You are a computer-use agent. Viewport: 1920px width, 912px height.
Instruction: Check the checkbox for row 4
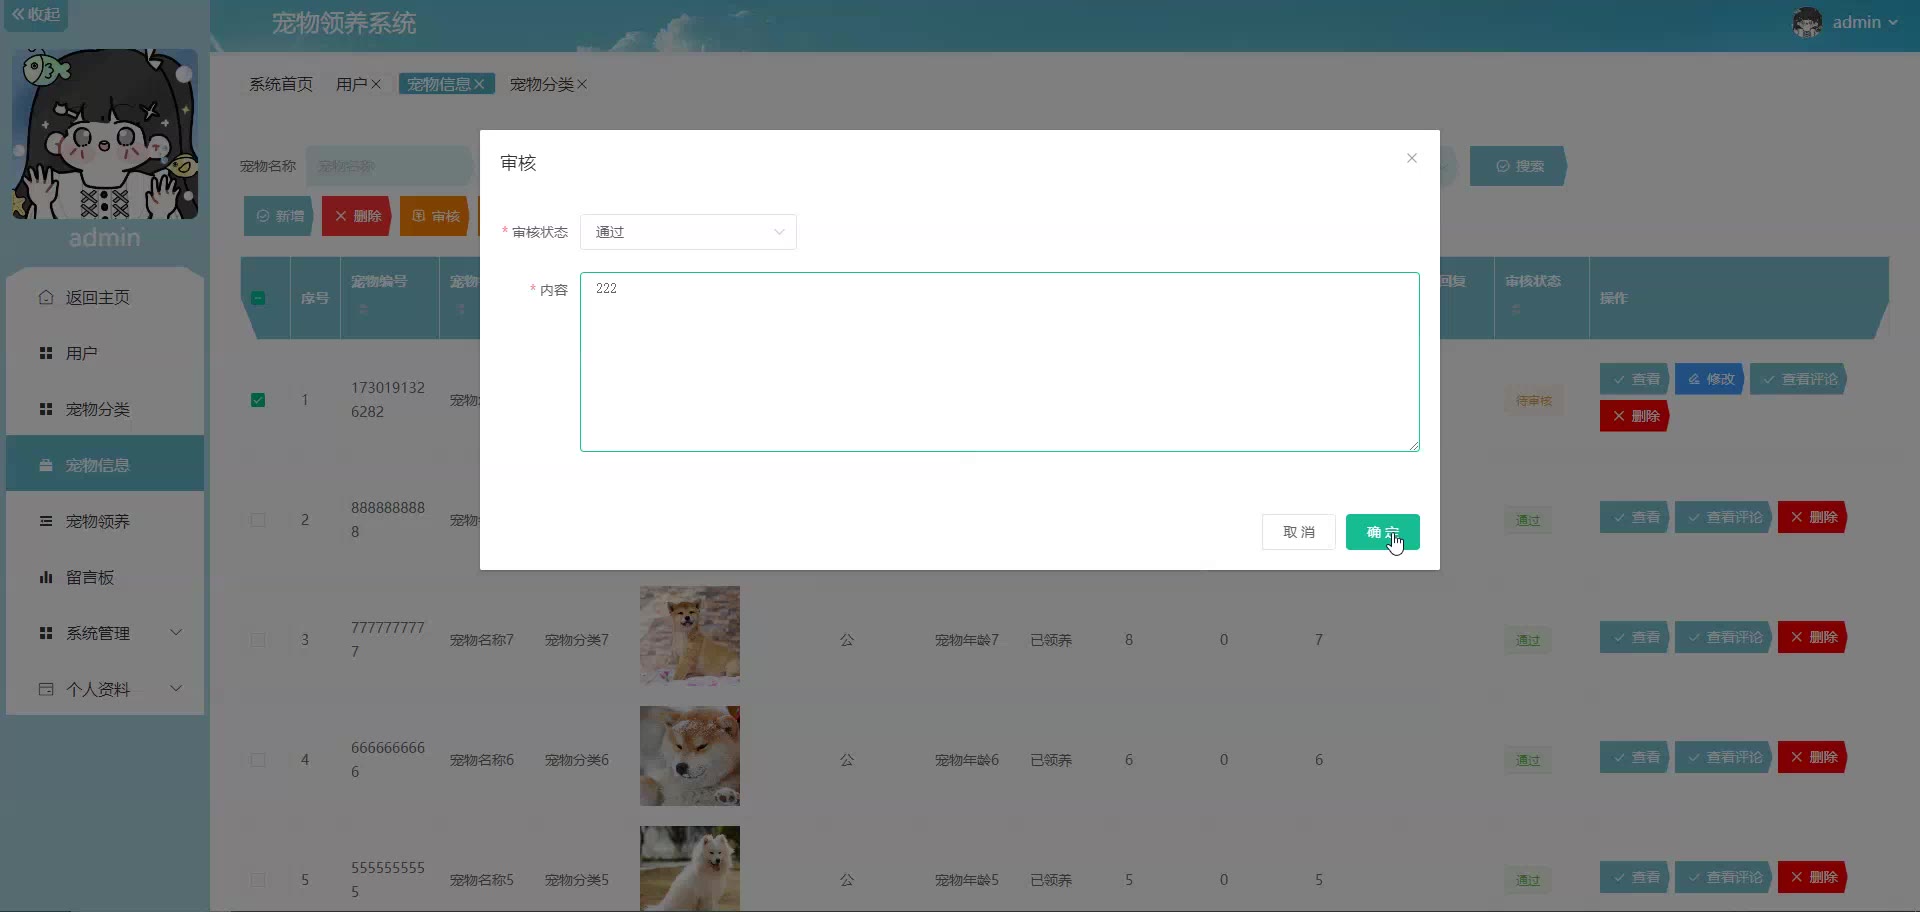(x=258, y=760)
